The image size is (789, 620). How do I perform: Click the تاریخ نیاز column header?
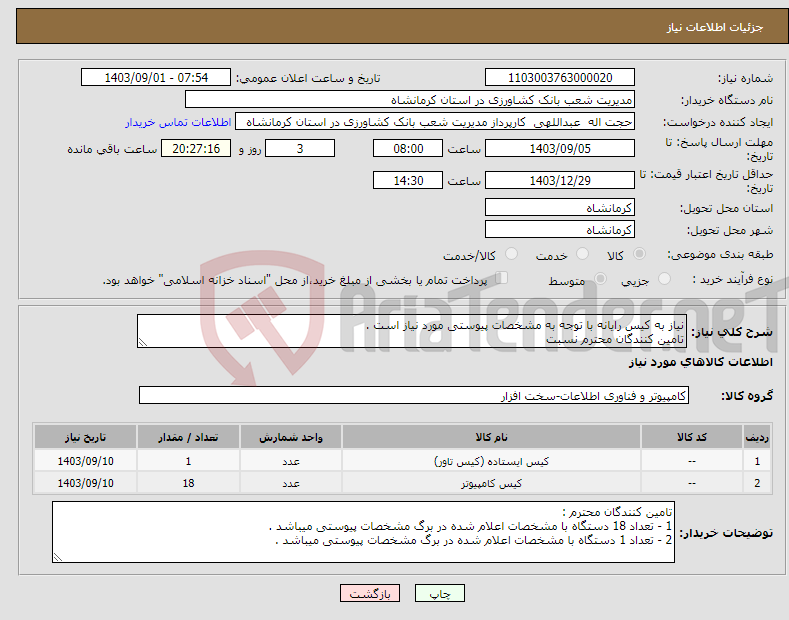click(x=86, y=437)
